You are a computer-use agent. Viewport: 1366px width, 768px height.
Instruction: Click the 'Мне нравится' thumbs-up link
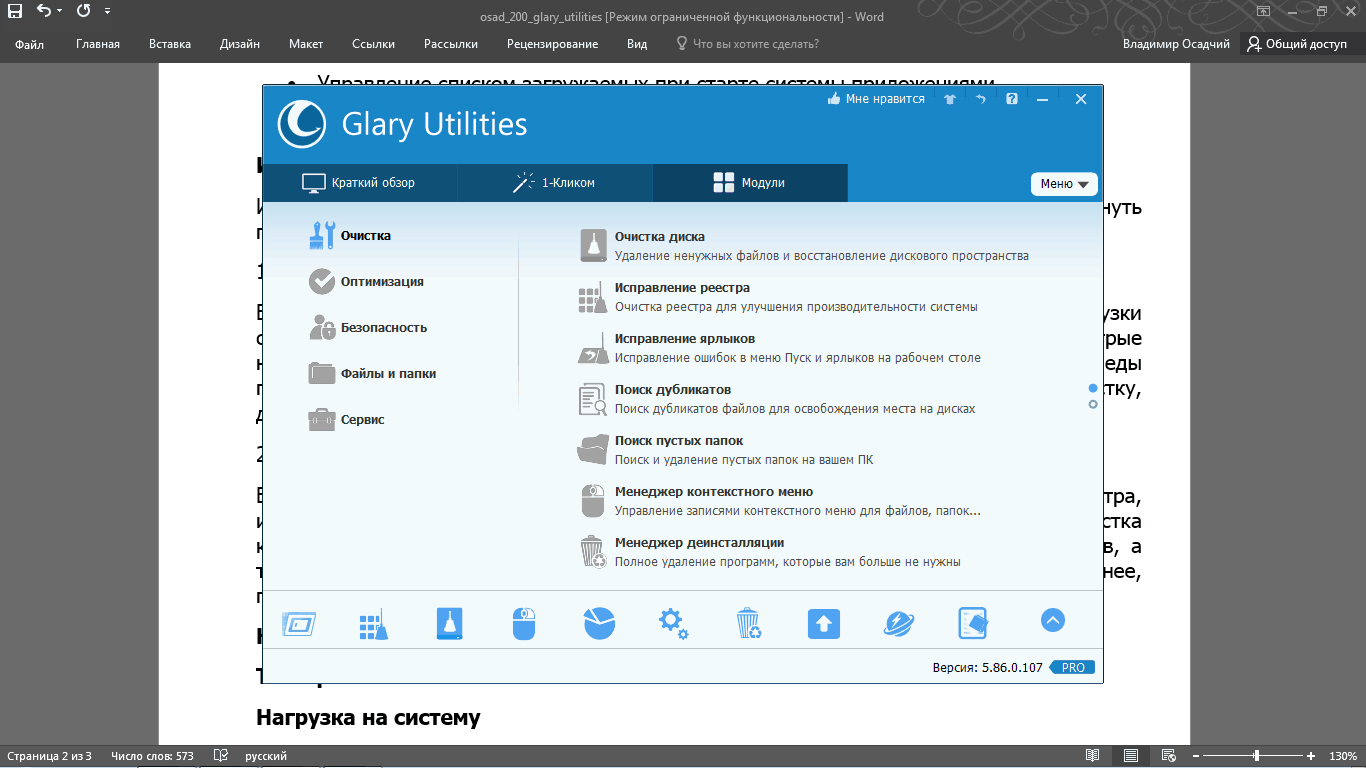876,99
